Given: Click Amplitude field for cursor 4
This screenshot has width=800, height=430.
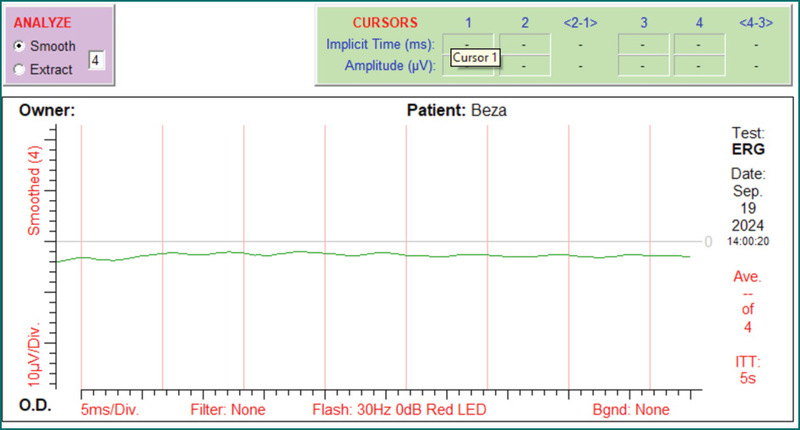Looking at the screenshot, I should (x=700, y=65).
